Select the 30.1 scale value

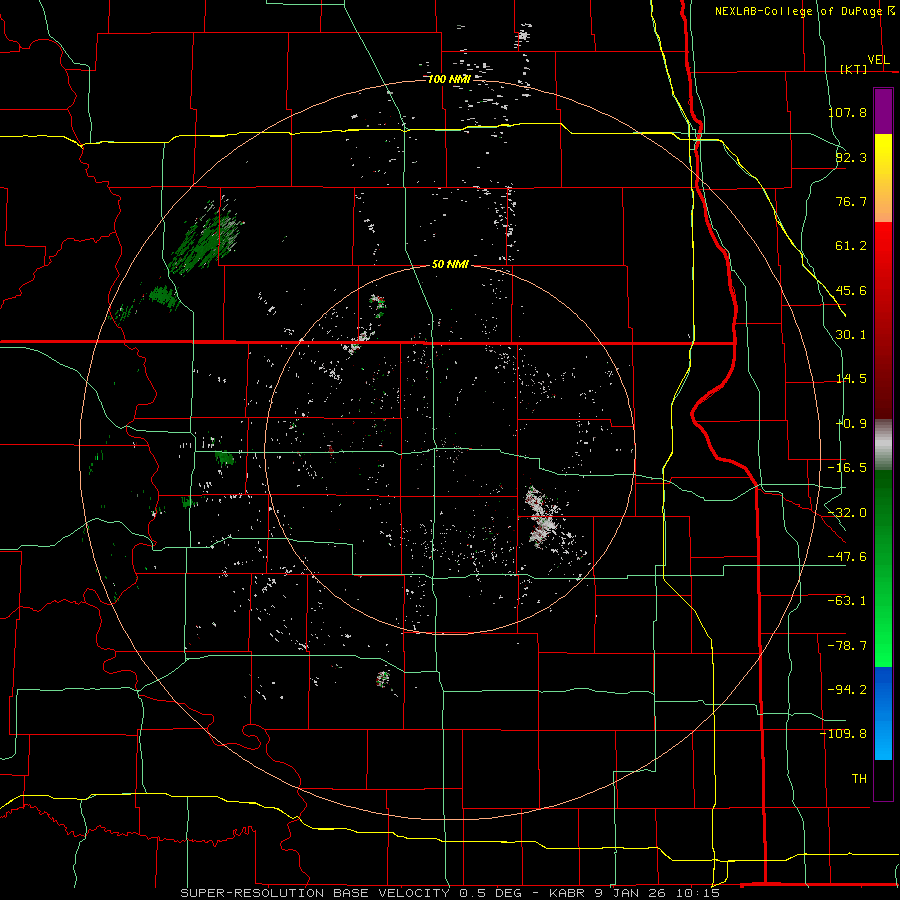(x=851, y=335)
